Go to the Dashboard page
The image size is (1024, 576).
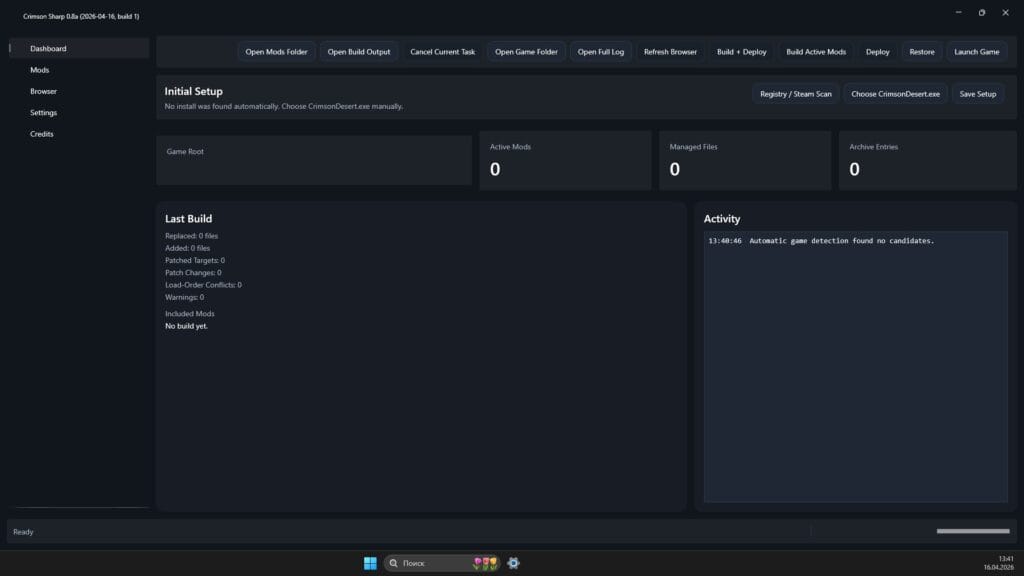[79, 48]
